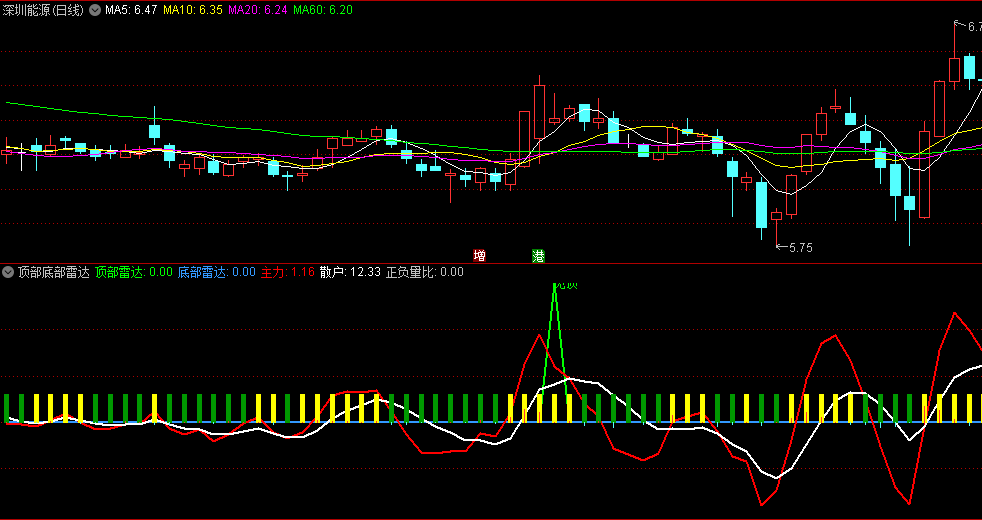The image size is (982, 520).
Task: Click the 底部雷达: 0.00 value
Action: (x=217, y=272)
